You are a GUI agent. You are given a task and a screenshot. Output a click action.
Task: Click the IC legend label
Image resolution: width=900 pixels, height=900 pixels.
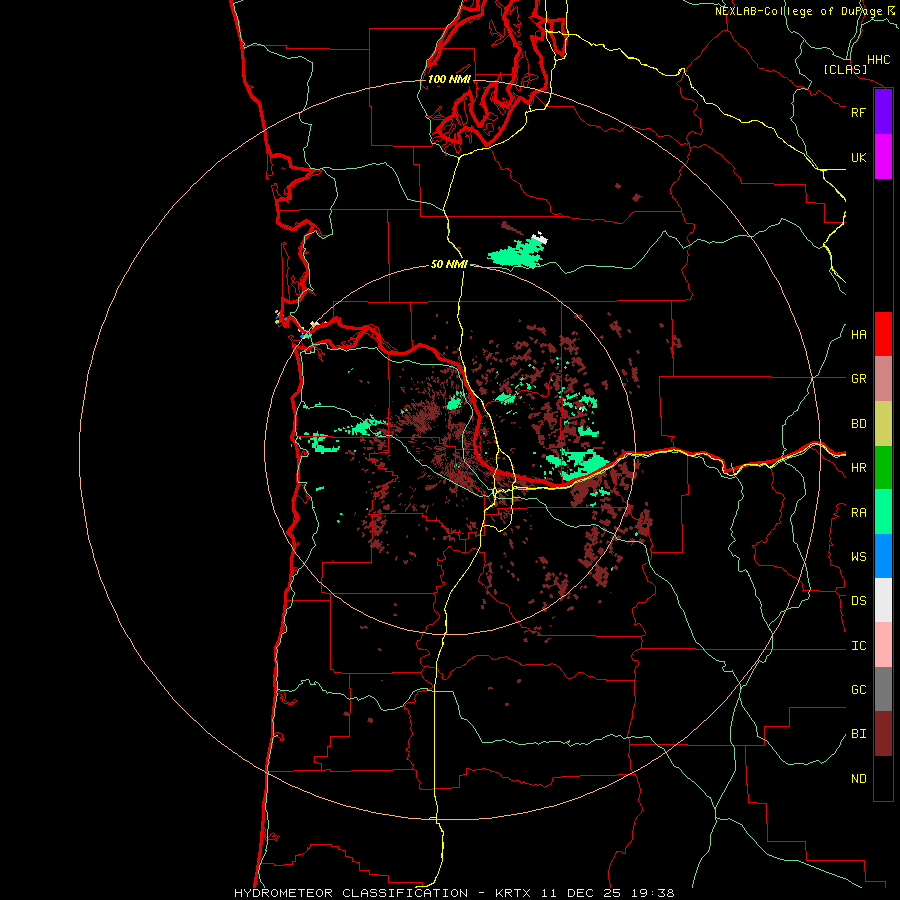(x=858, y=646)
